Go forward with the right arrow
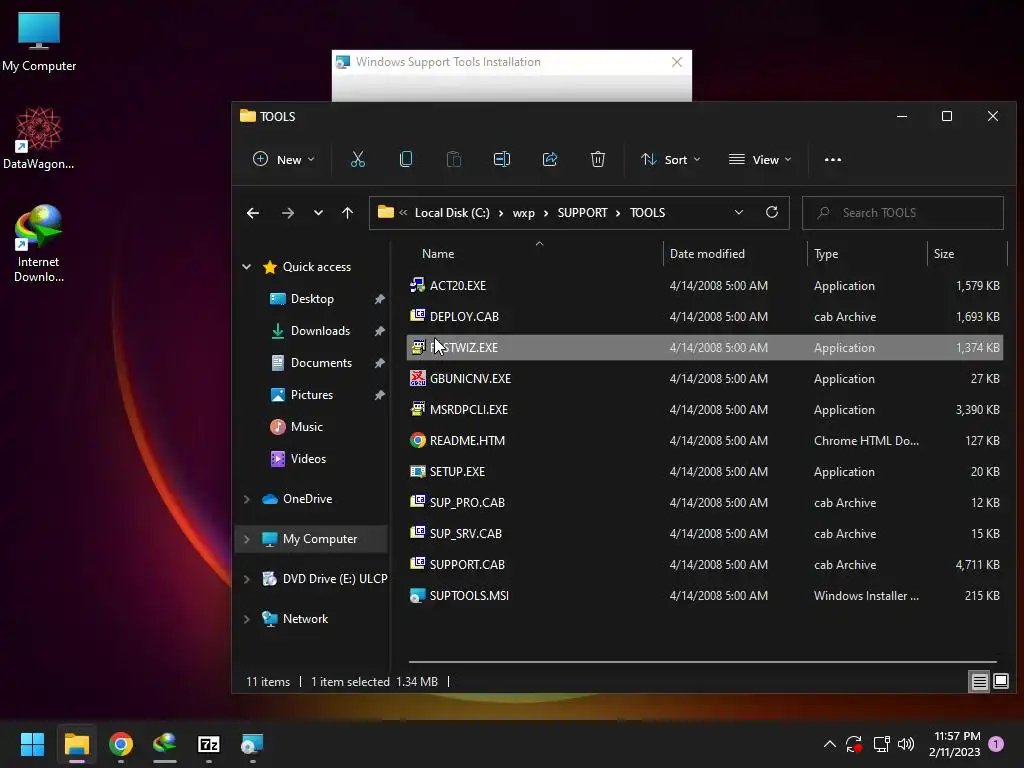Viewport: 1024px width, 768px height. [287, 213]
